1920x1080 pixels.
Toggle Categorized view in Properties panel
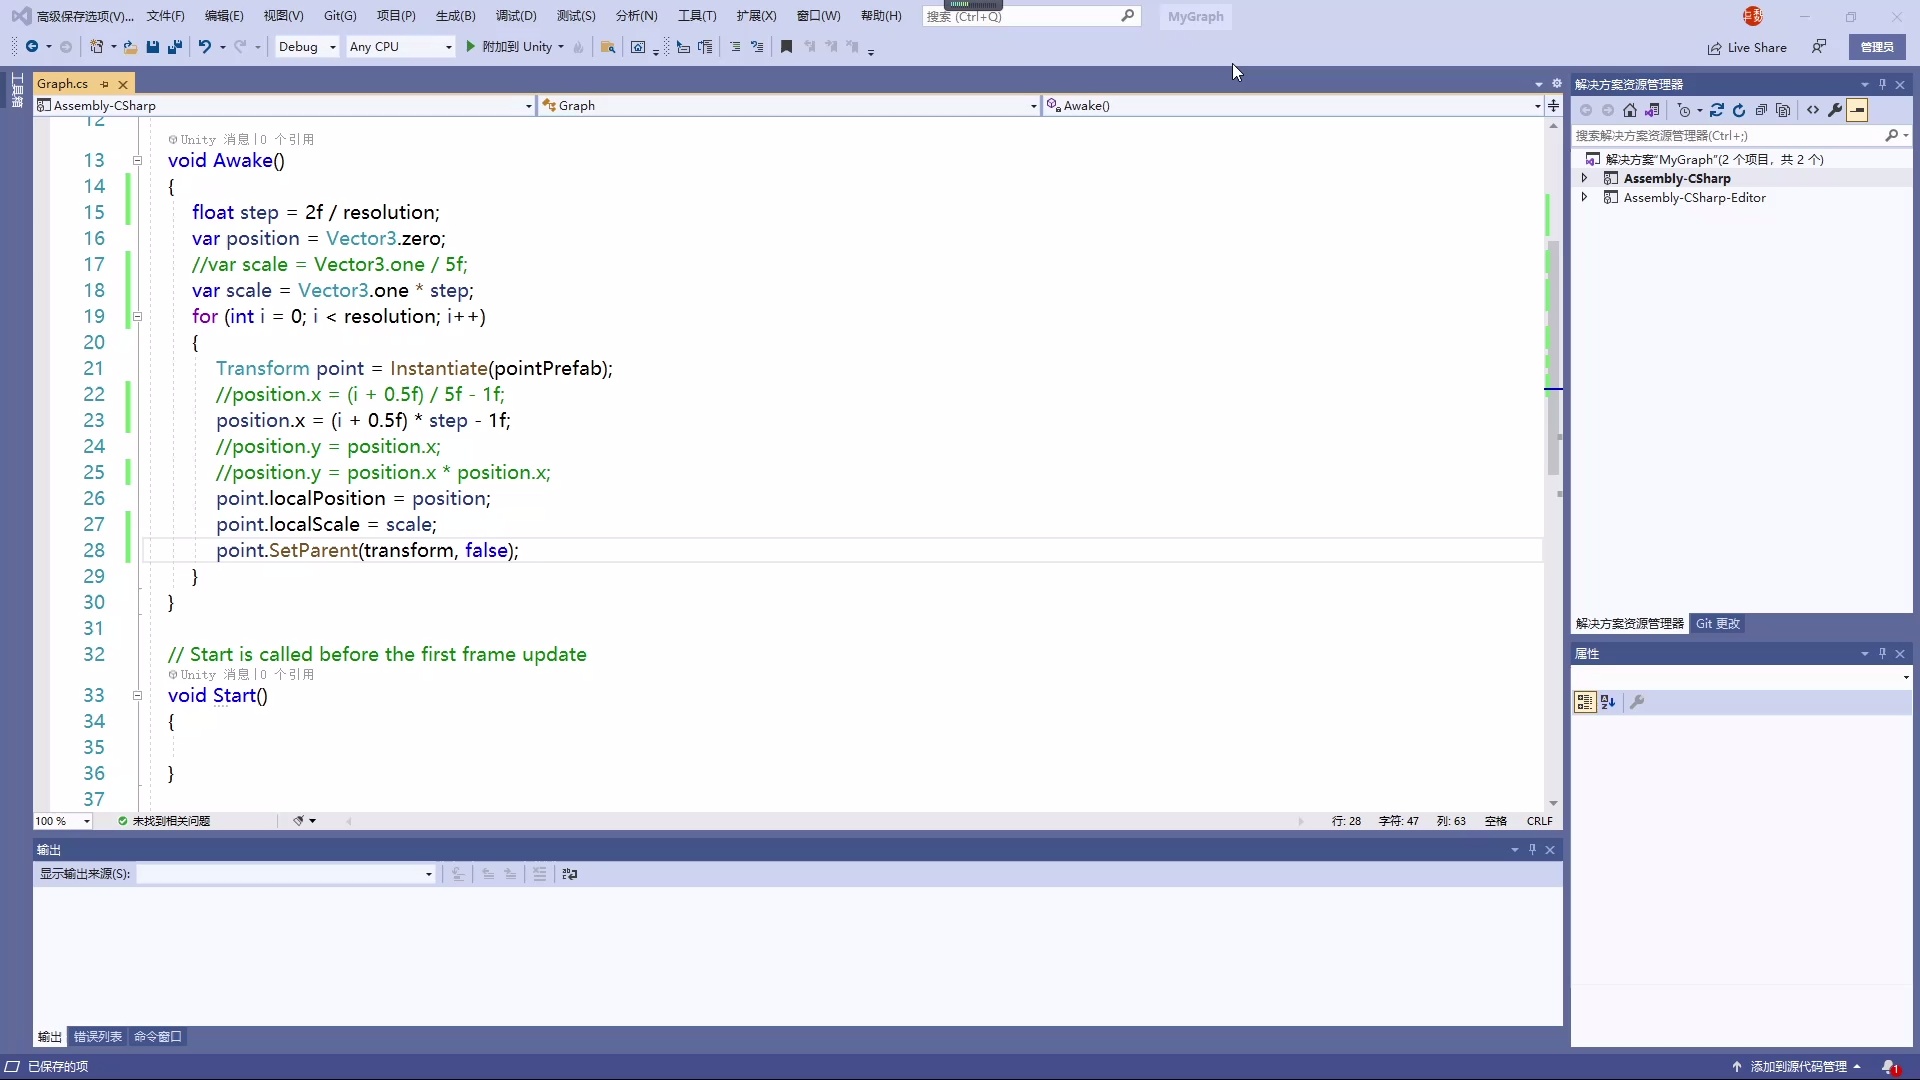click(1585, 703)
